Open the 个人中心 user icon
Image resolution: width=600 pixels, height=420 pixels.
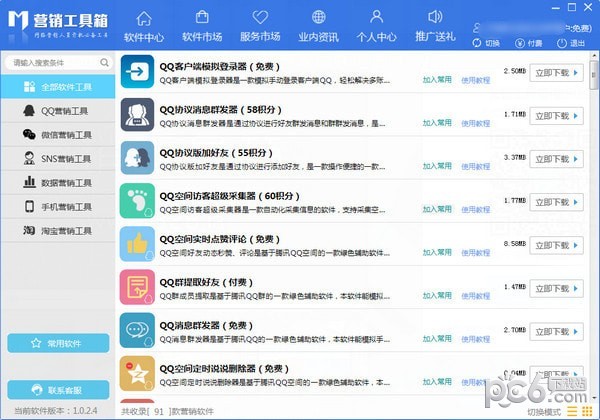[377, 17]
